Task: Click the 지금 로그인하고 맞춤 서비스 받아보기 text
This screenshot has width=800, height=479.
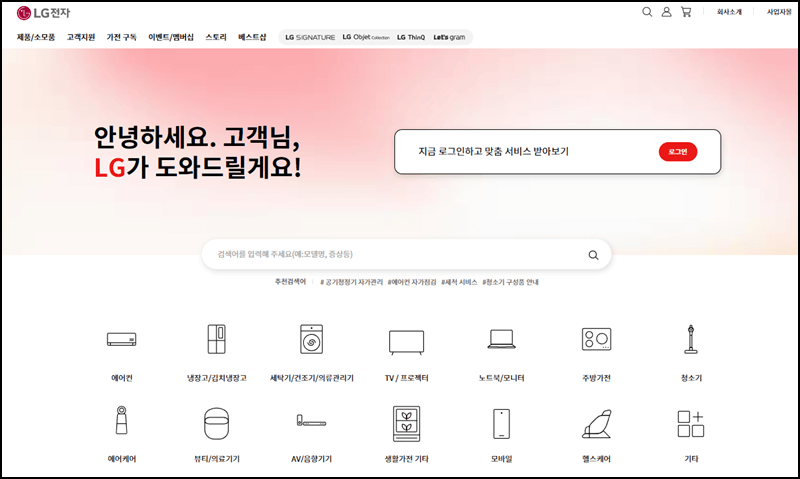Action: [x=493, y=152]
